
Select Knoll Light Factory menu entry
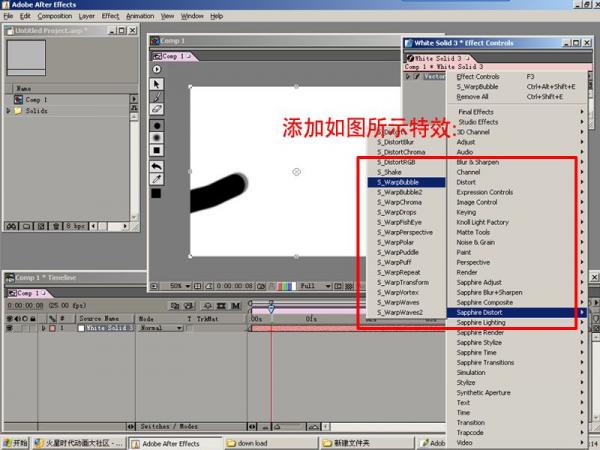(x=517, y=222)
